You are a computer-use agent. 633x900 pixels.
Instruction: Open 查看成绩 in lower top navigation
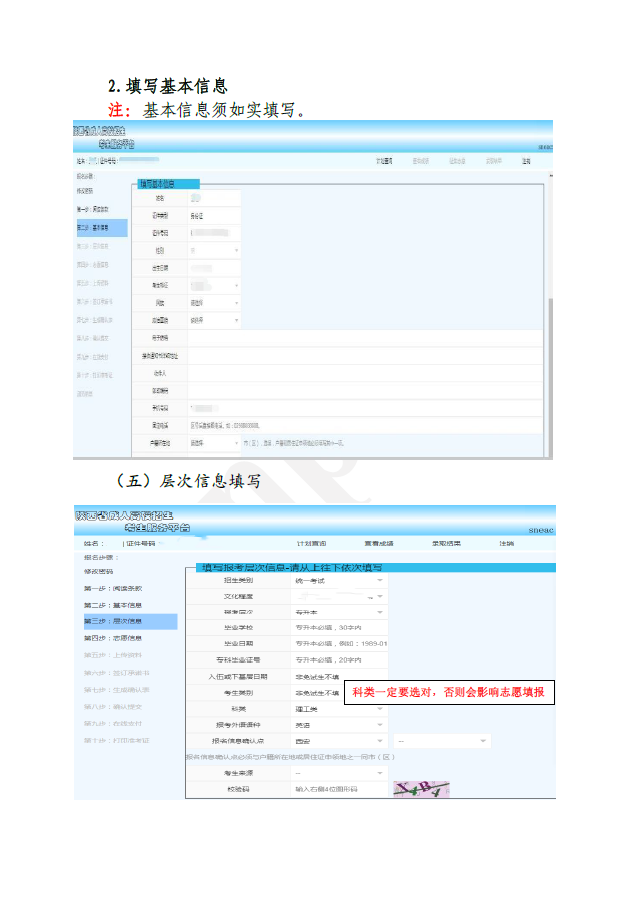click(378, 543)
